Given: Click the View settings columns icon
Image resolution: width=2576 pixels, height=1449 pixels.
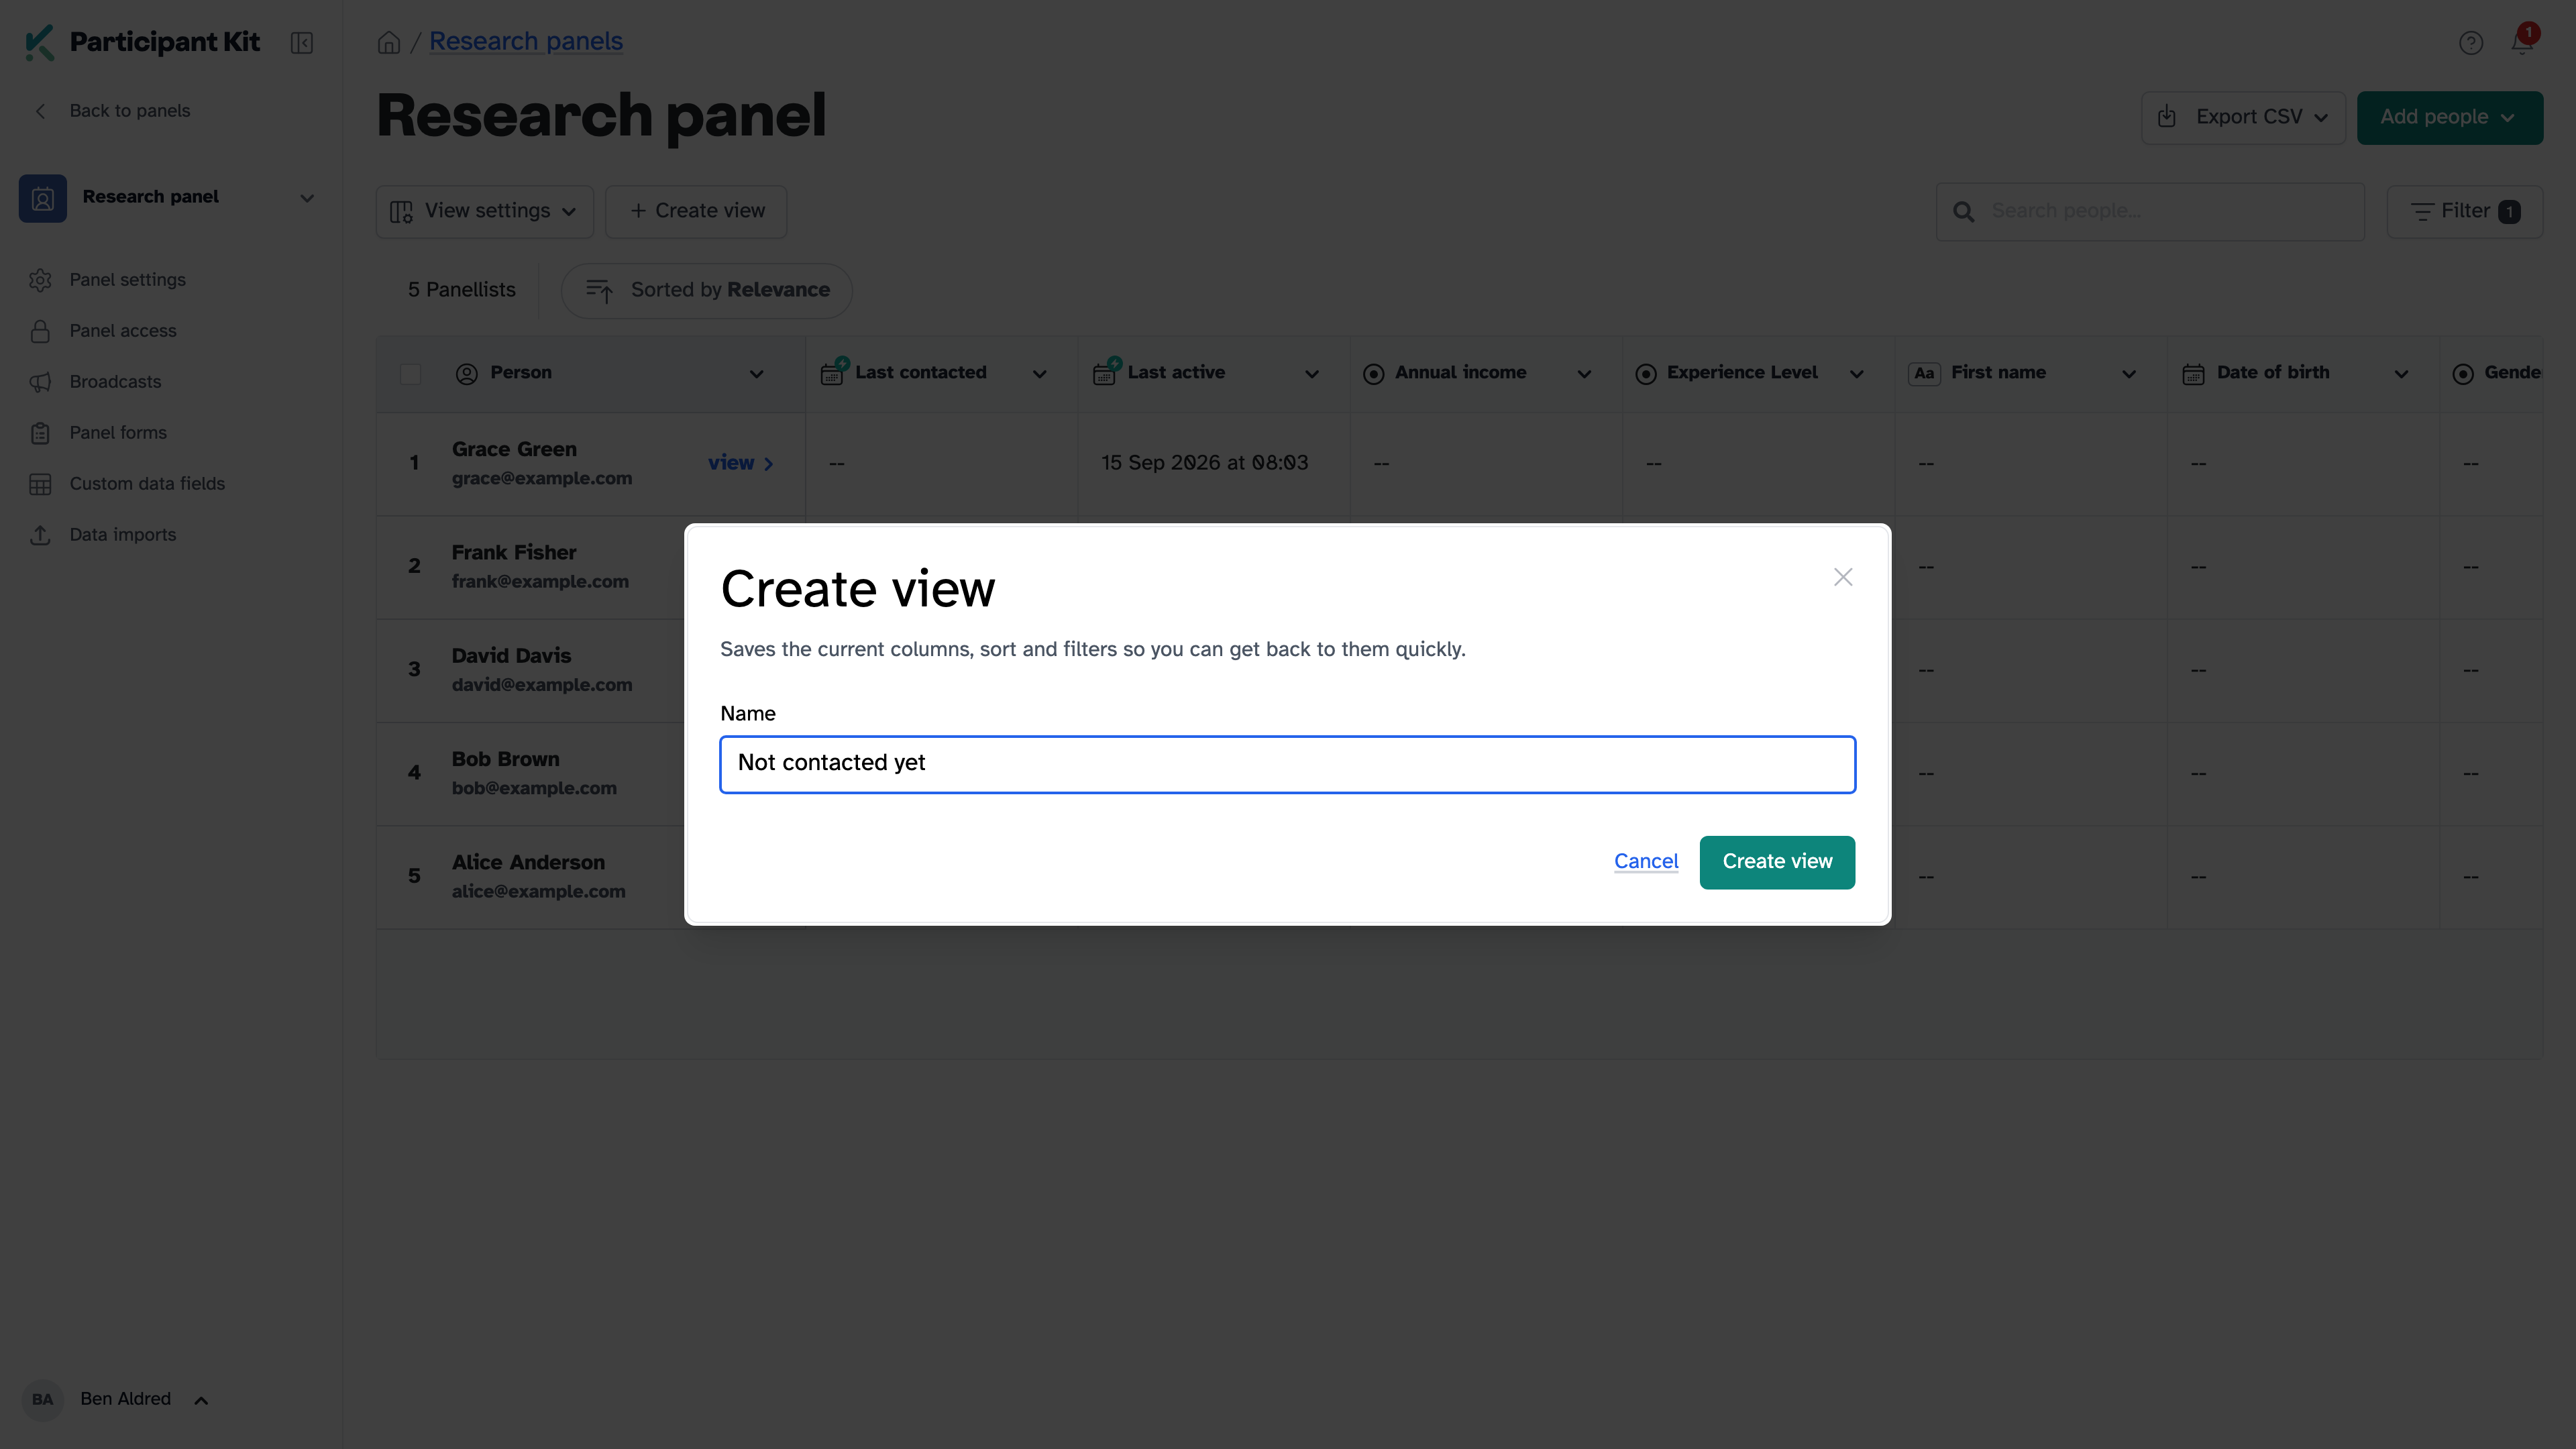Looking at the screenshot, I should click(401, 212).
